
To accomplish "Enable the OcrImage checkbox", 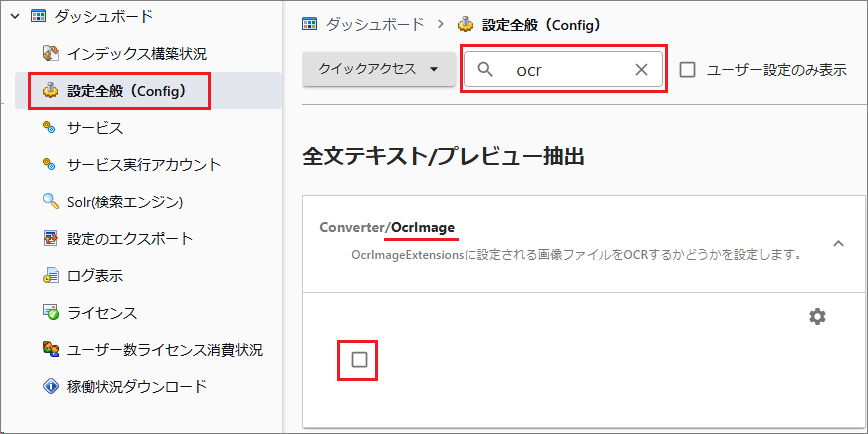I will 359,359.
